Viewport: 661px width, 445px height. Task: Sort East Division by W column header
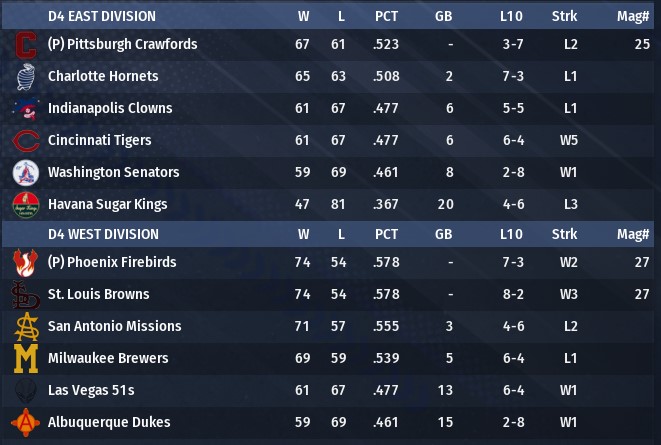click(x=303, y=16)
